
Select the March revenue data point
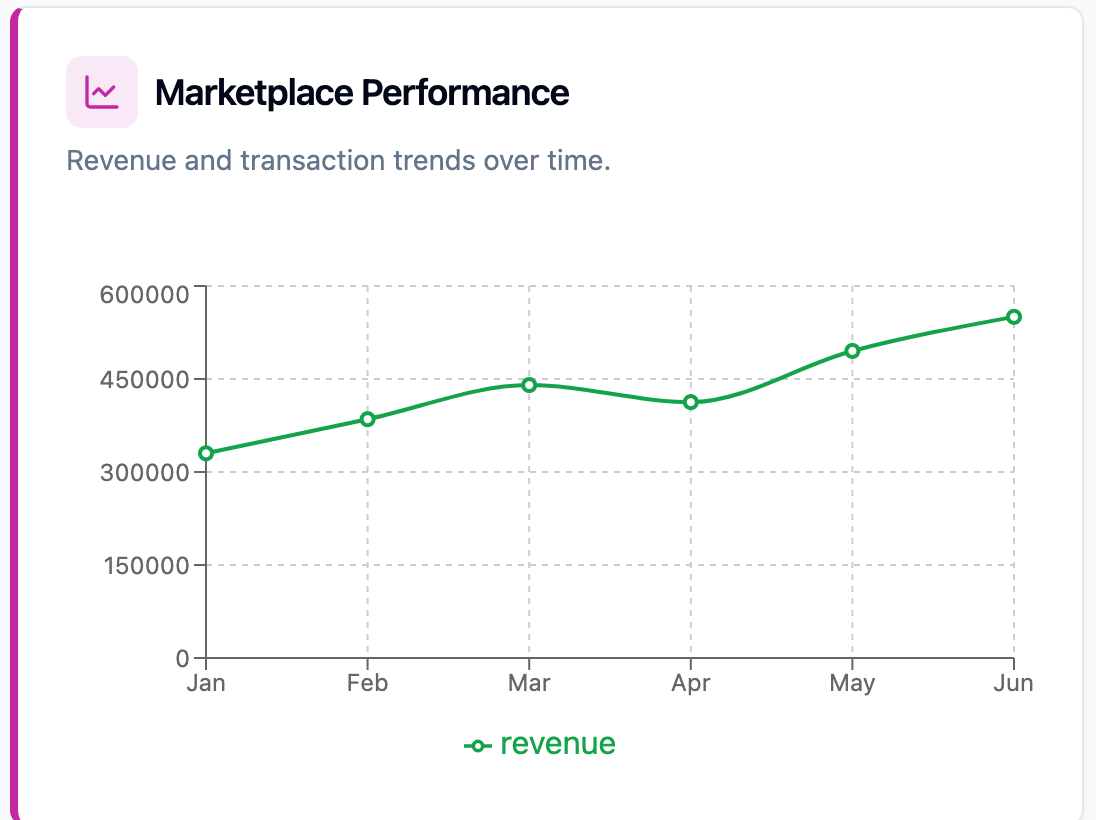point(529,384)
